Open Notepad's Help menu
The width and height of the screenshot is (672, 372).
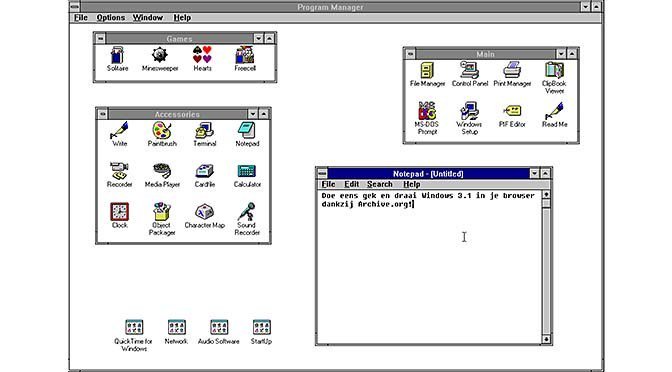click(411, 184)
